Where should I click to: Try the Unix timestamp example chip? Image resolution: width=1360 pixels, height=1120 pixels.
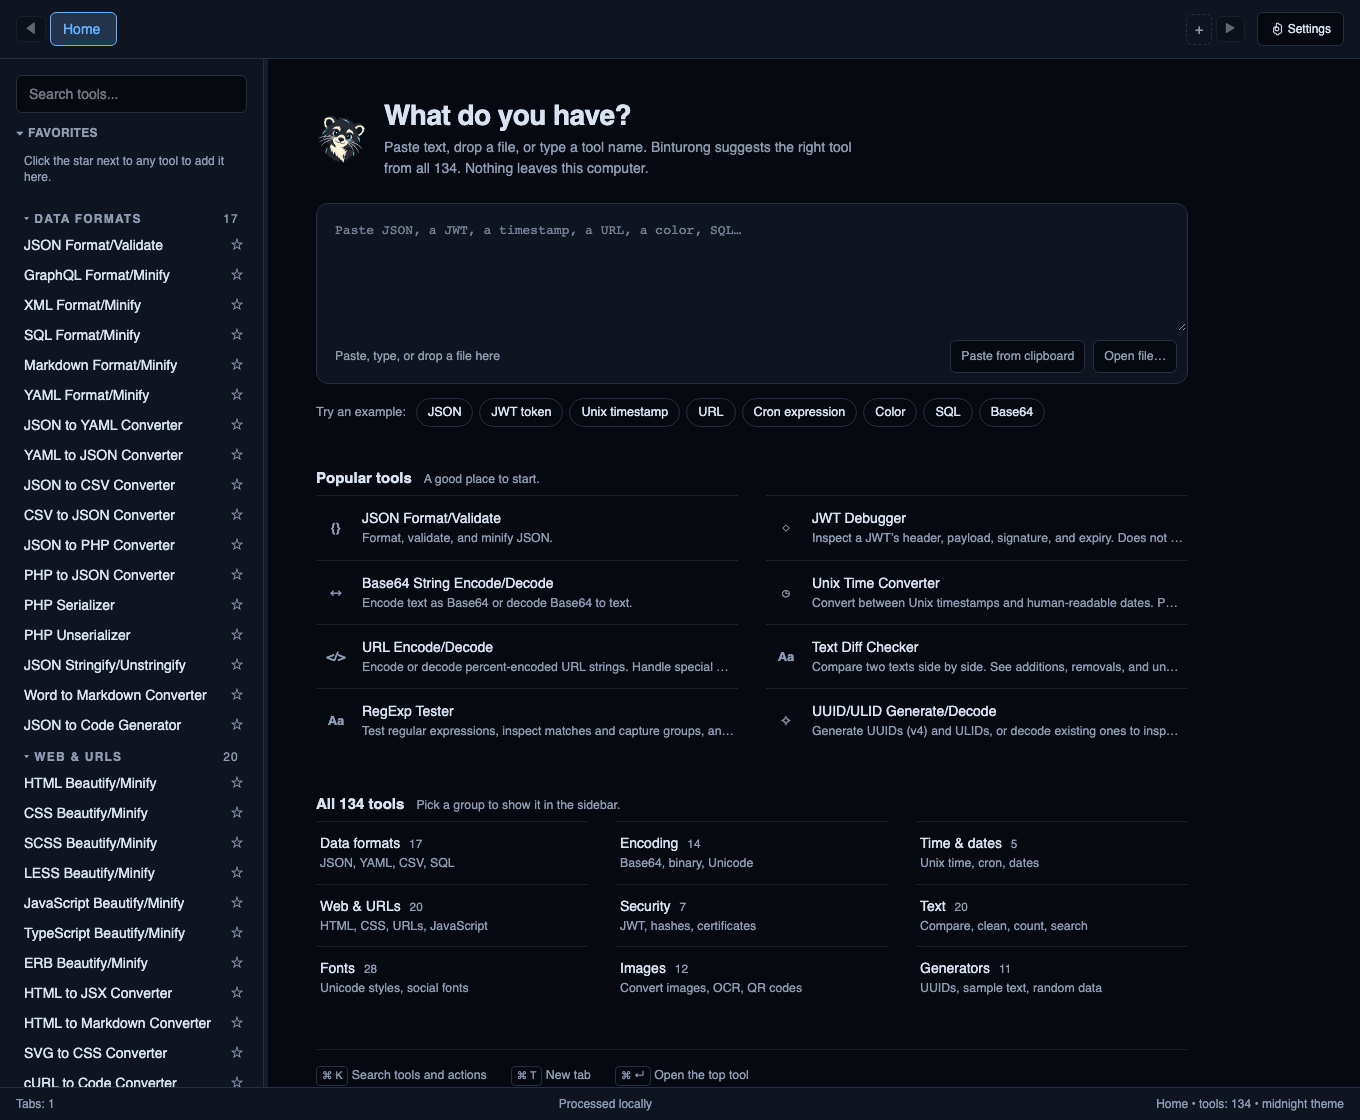coord(625,412)
